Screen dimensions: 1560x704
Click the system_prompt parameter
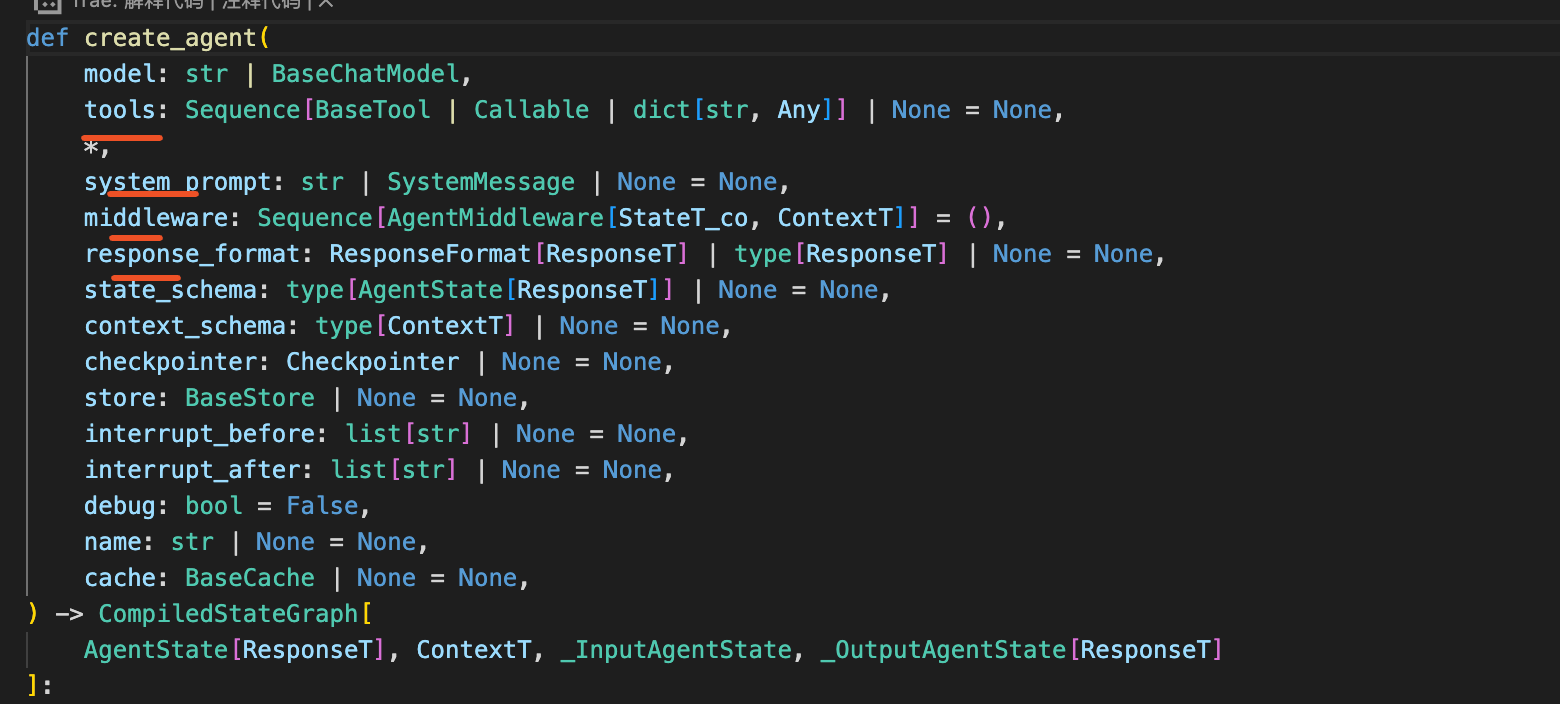[178, 182]
